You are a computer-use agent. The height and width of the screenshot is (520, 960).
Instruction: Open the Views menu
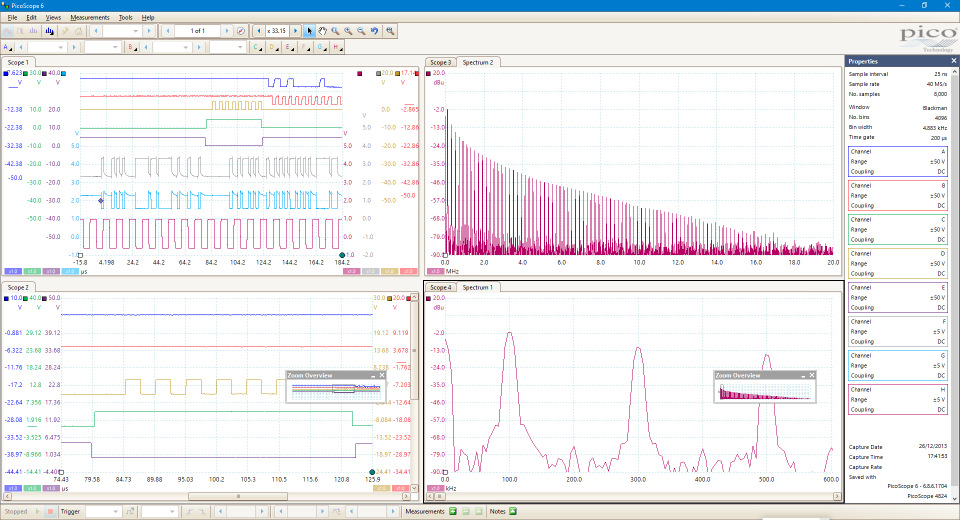click(53, 18)
